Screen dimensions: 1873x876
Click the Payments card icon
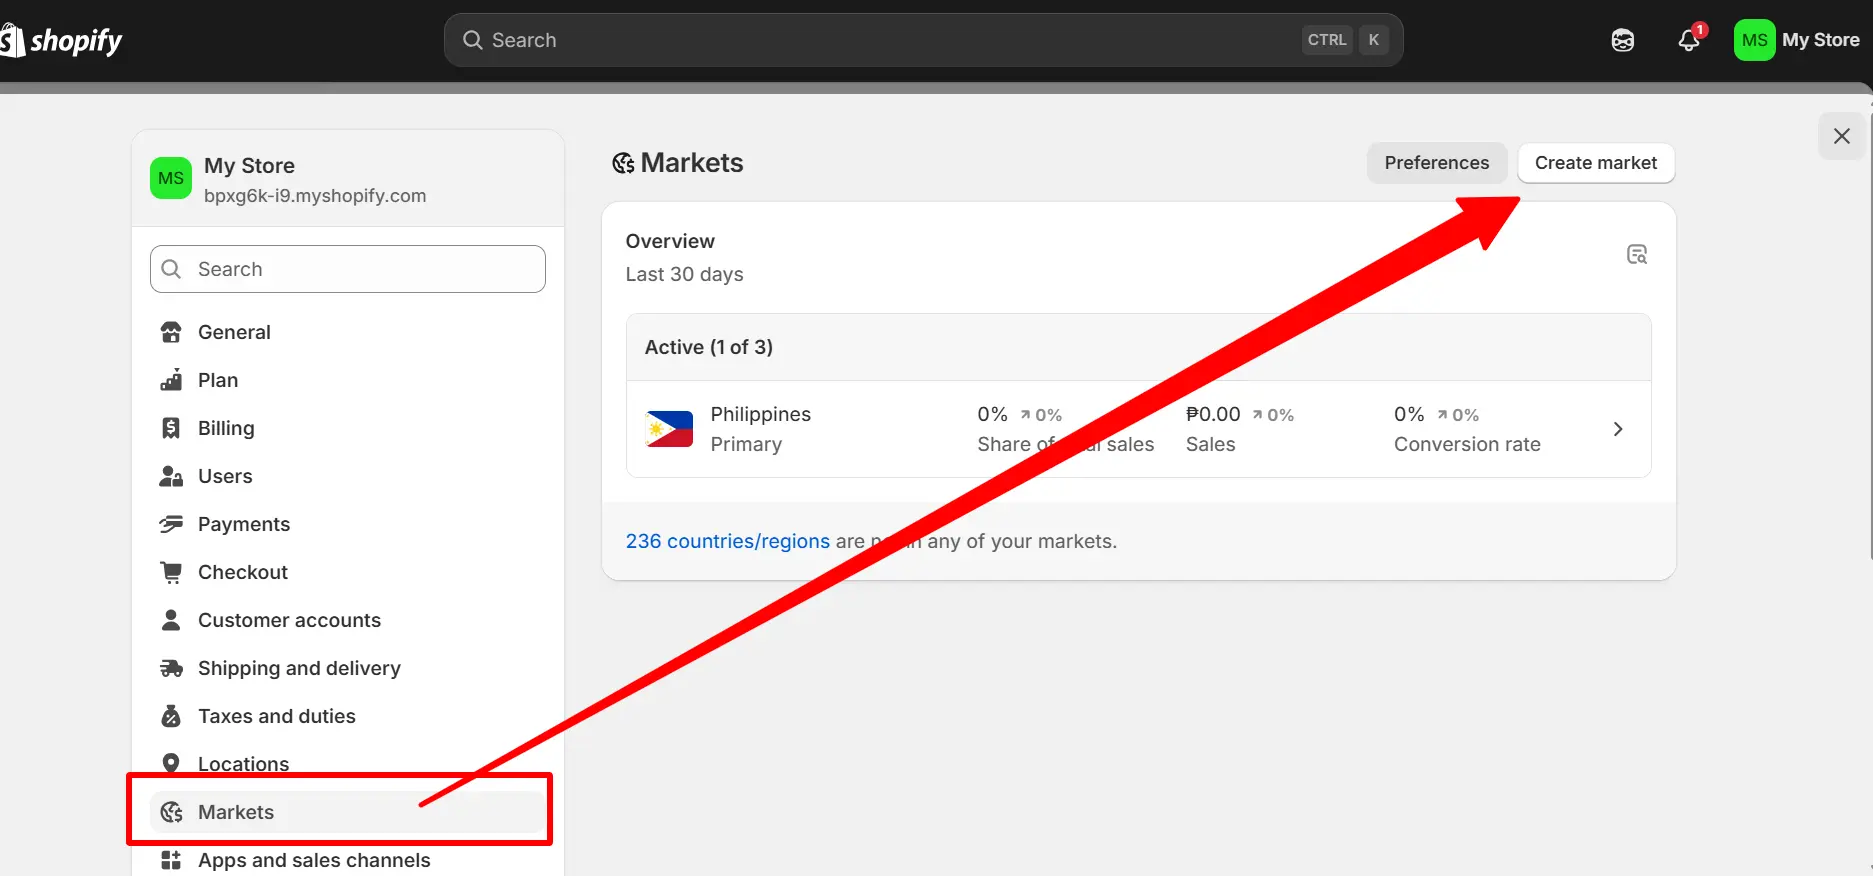pos(171,524)
